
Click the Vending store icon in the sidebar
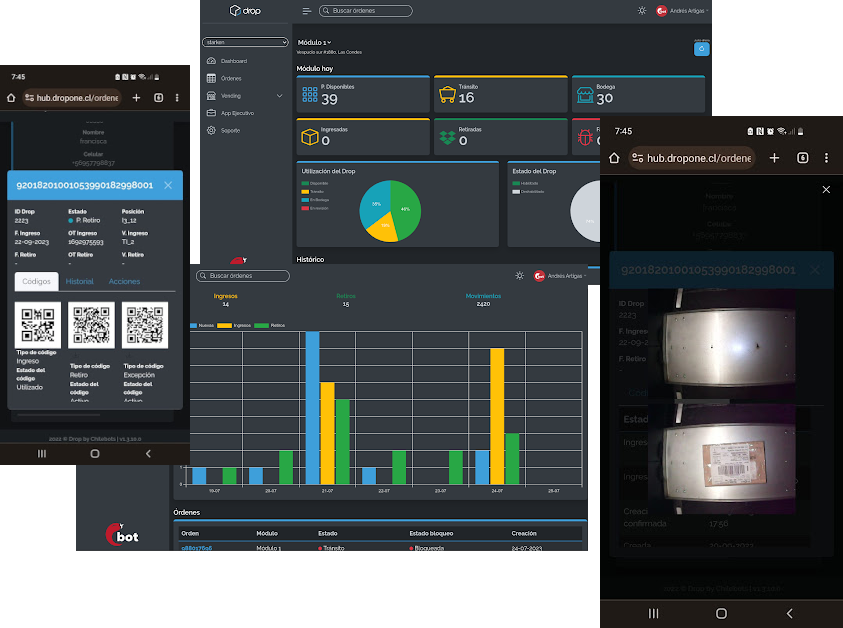coord(211,96)
